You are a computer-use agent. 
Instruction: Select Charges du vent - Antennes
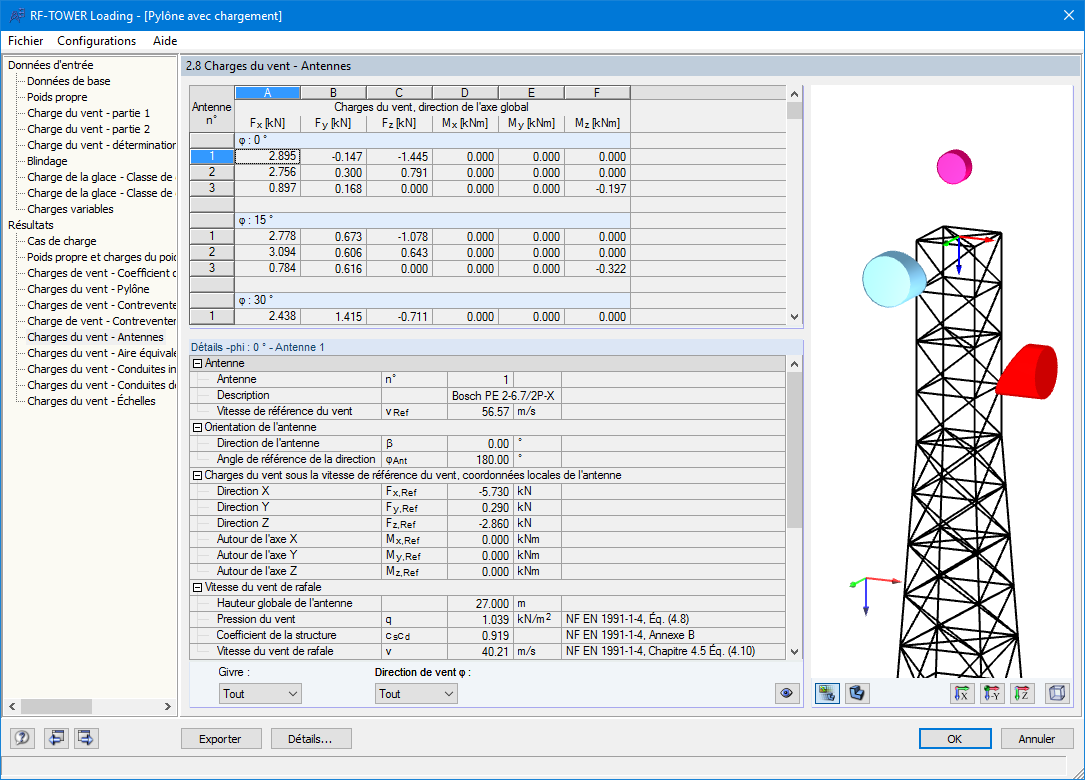pyautogui.click(x=95, y=337)
